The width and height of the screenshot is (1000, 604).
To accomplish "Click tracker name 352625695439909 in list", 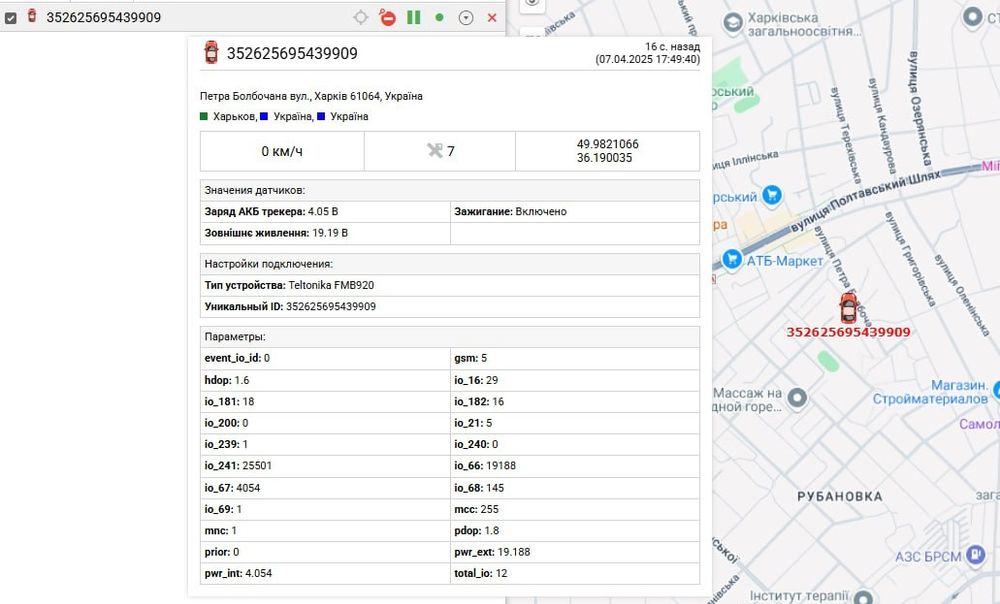I will (104, 17).
